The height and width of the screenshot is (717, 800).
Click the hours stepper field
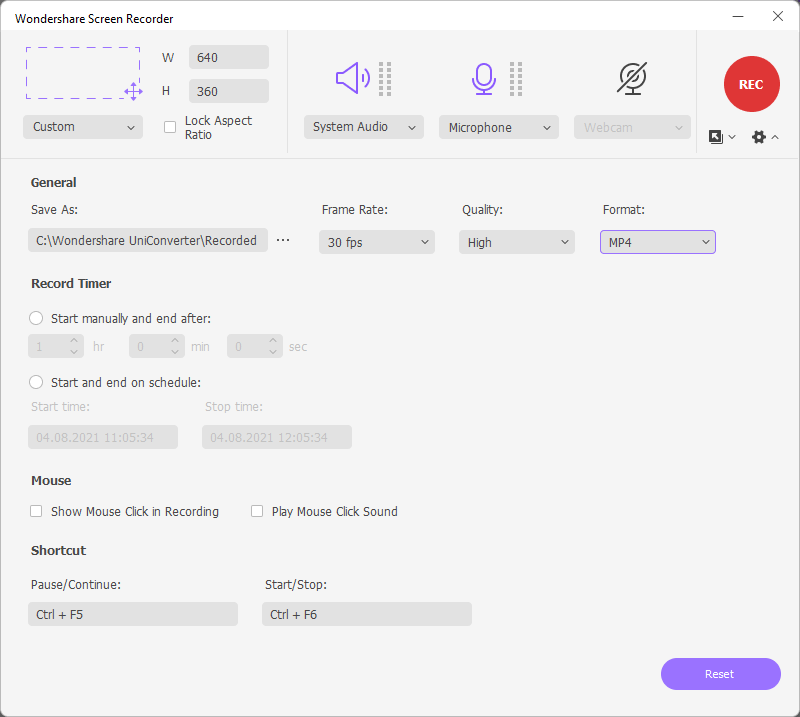pyautogui.click(x=56, y=346)
